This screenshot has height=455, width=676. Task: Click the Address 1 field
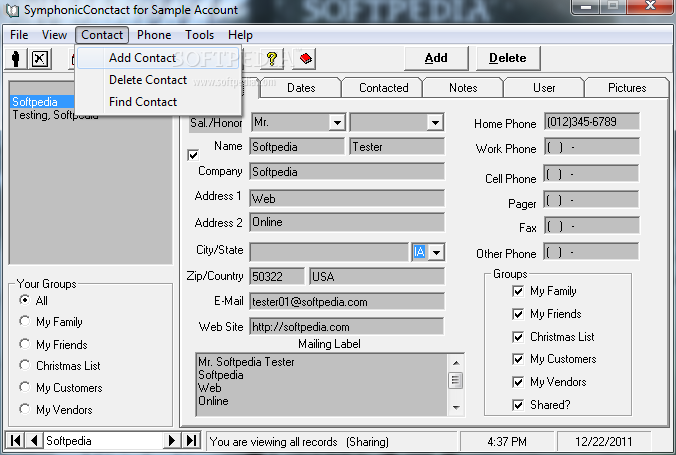point(347,198)
